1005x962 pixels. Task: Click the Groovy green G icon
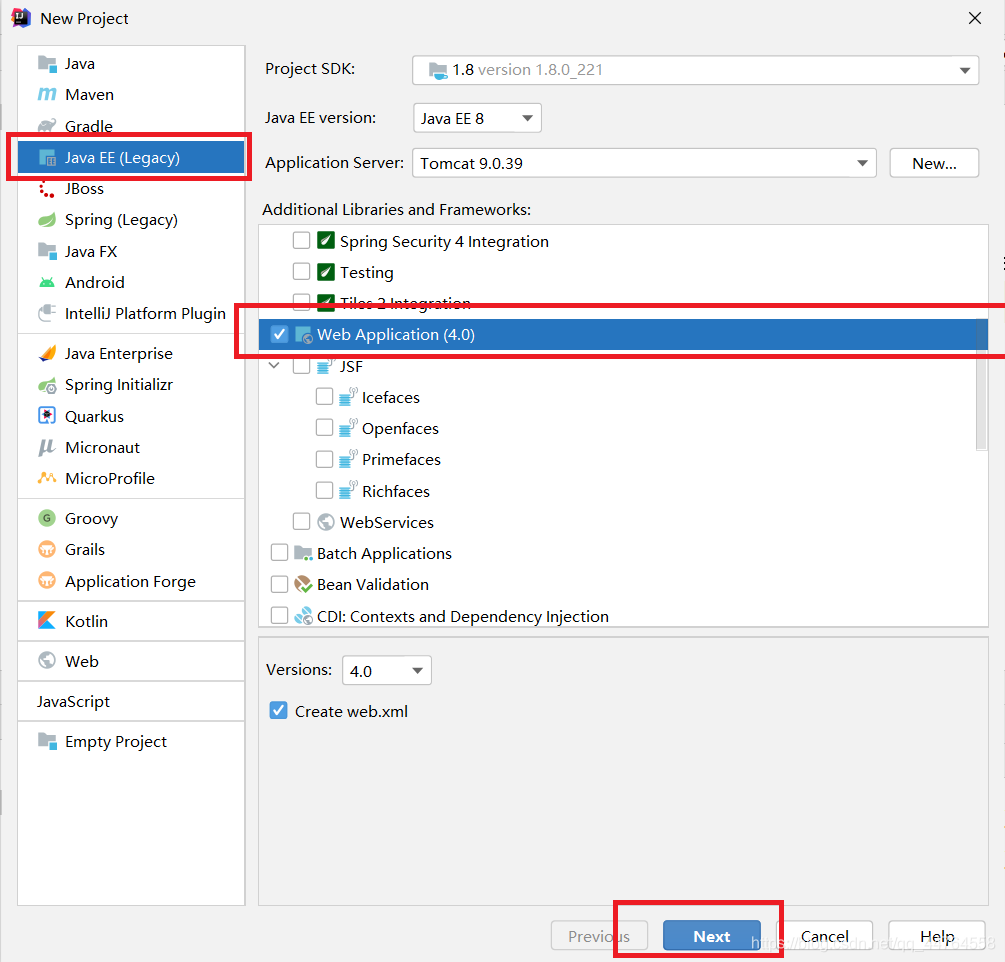[x=47, y=518]
